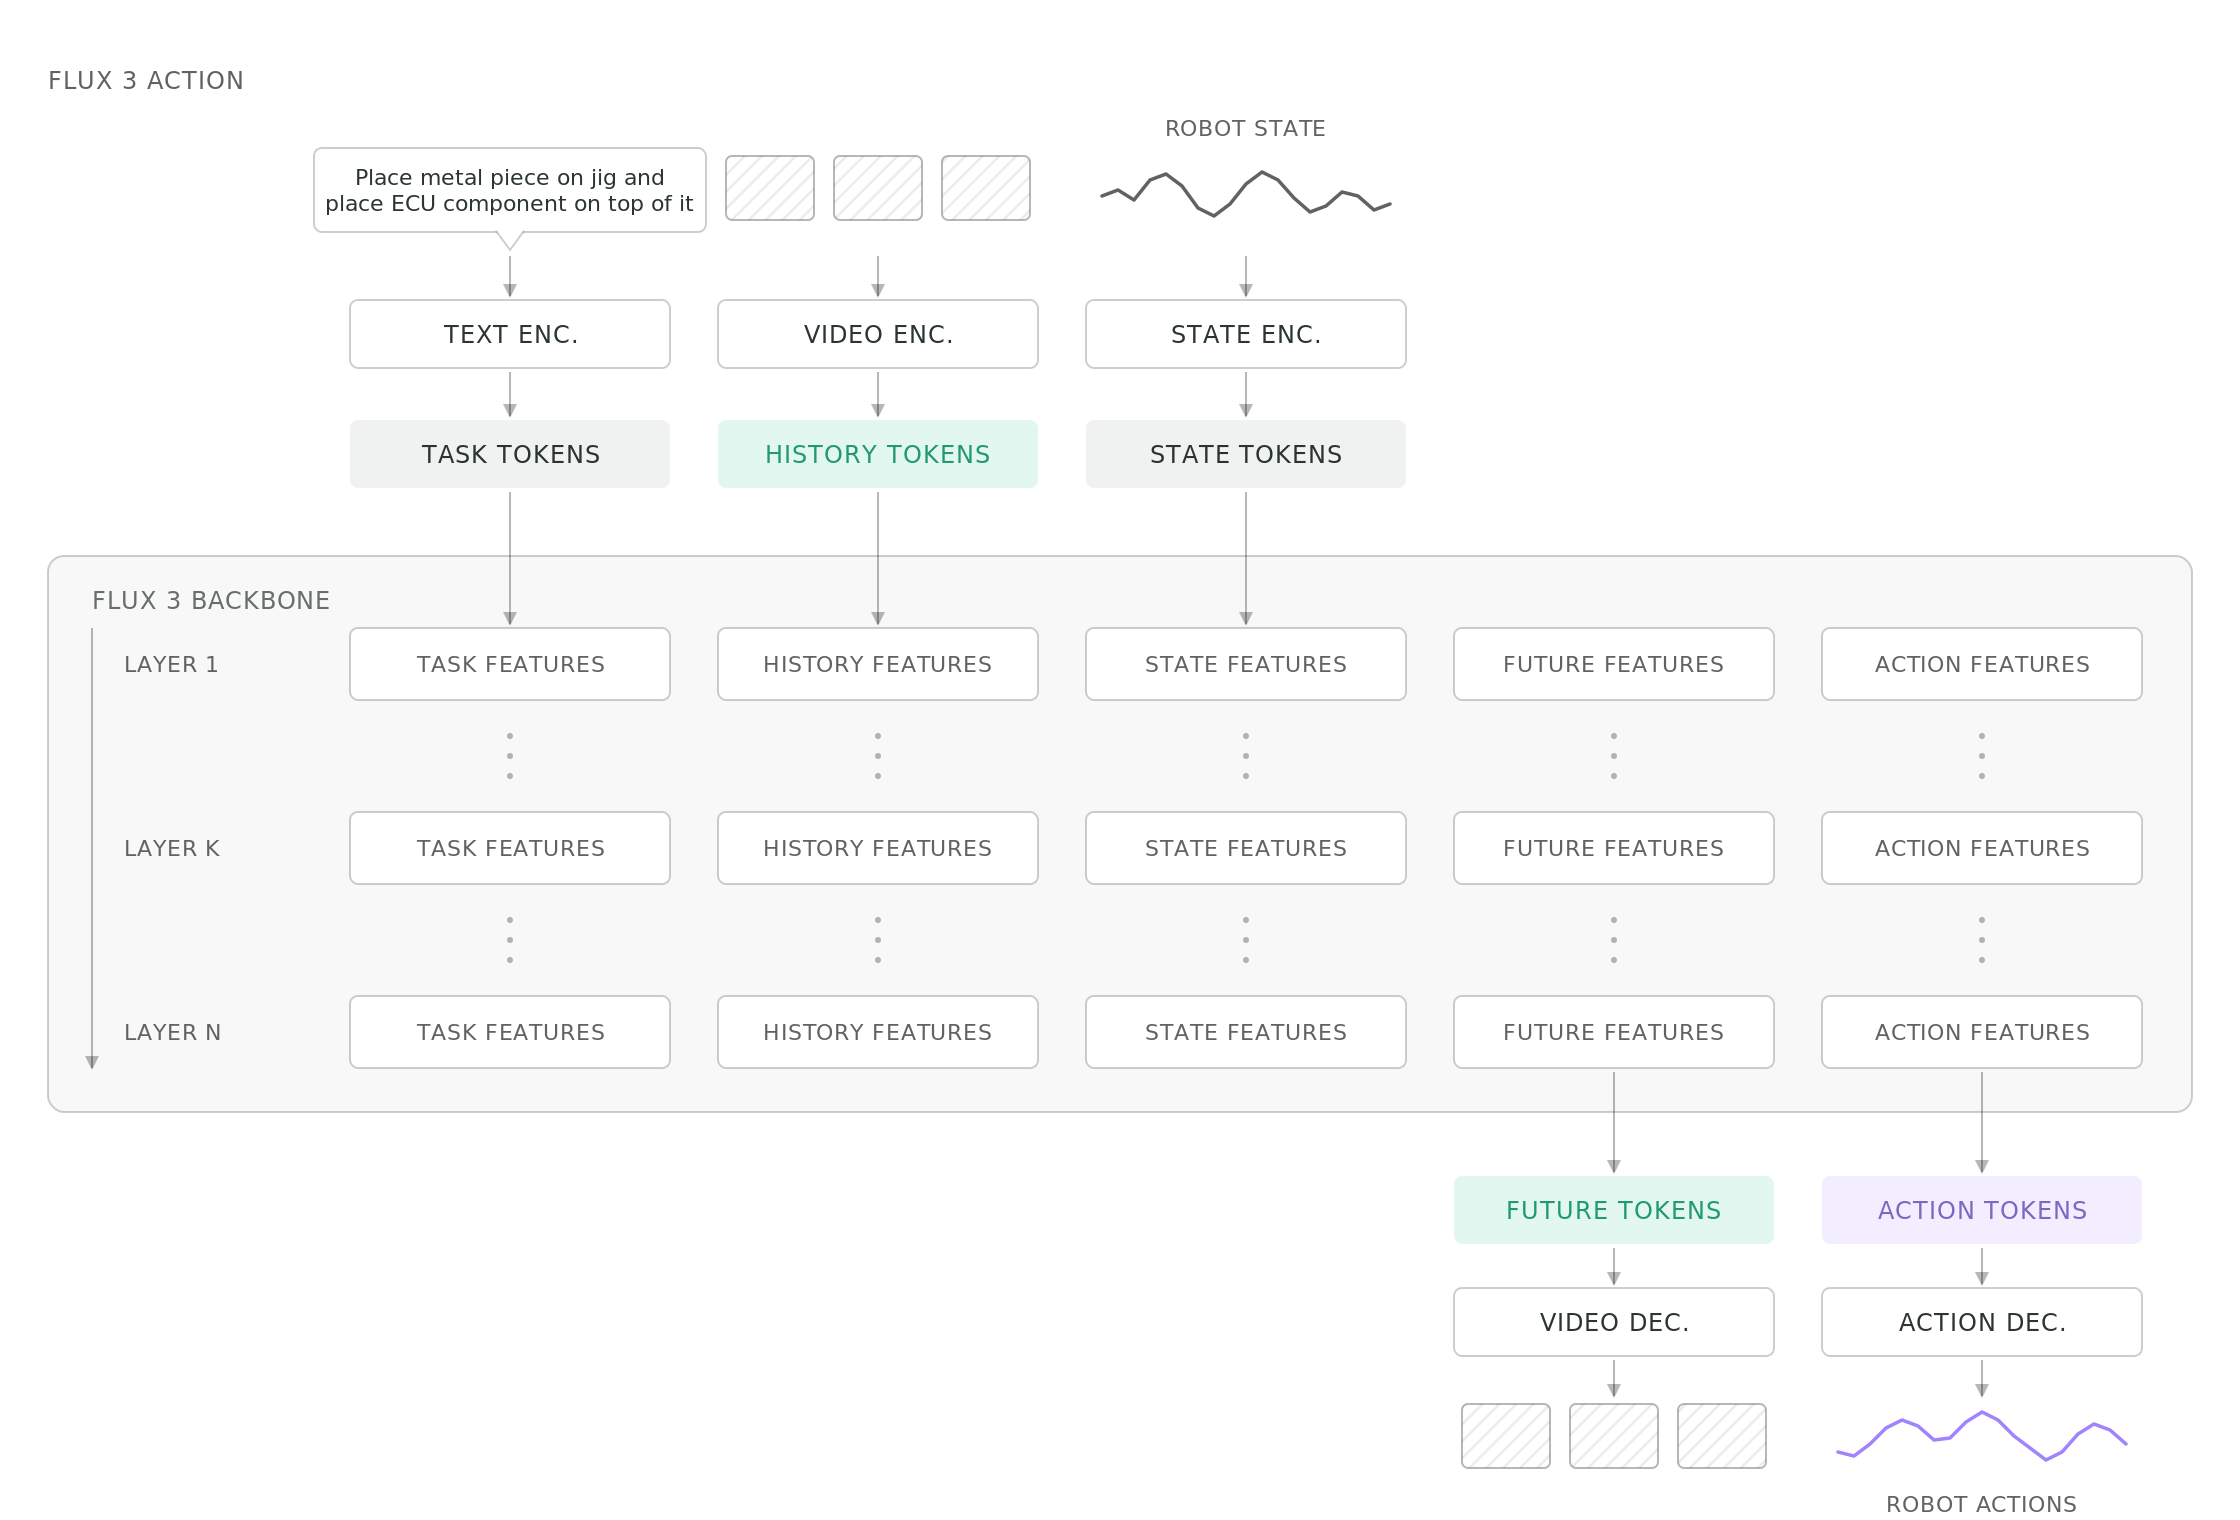Click ACTION FEATURES in the Layer N row
Image resolution: width=2240 pixels, height=1520 pixels.
pyautogui.click(x=1982, y=1032)
